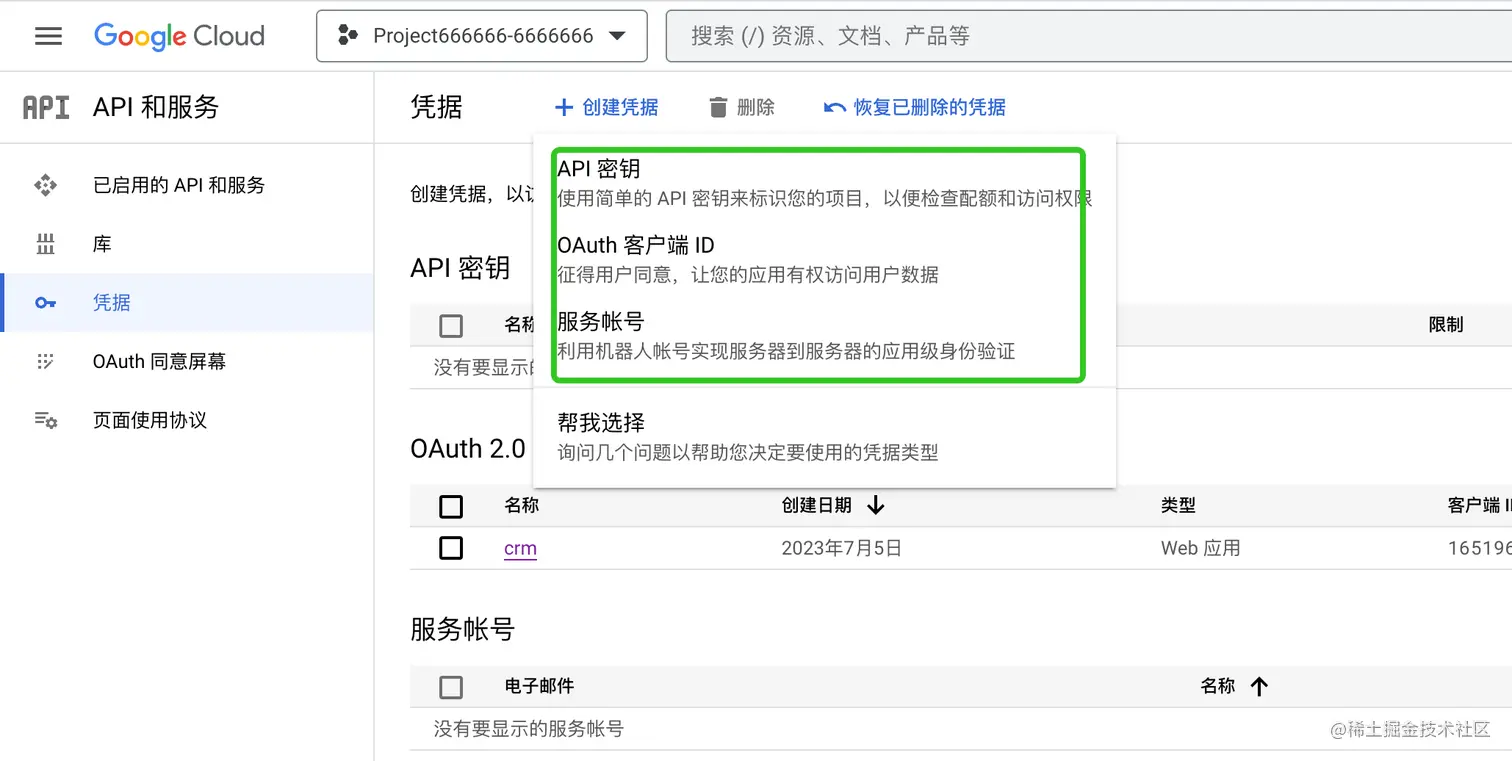Check the crm row checkbox
The image size is (1512, 761).
coord(451,547)
